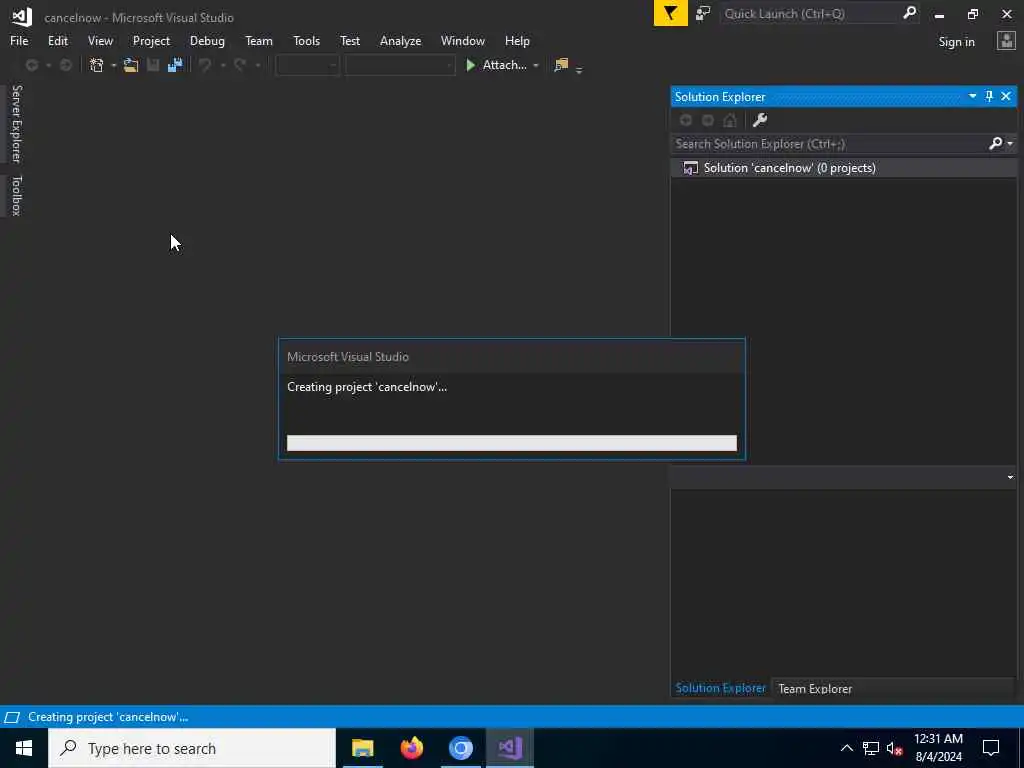This screenshot has width=1024, height=768.
Task: Open the Server Explorer side tab
Action: coord(16,123)
